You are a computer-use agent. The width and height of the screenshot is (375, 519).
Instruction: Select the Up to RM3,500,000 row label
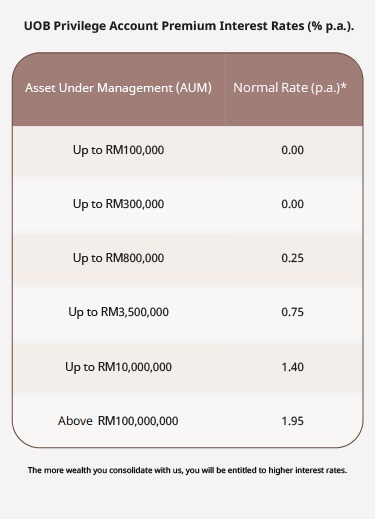tap(118, 312)
